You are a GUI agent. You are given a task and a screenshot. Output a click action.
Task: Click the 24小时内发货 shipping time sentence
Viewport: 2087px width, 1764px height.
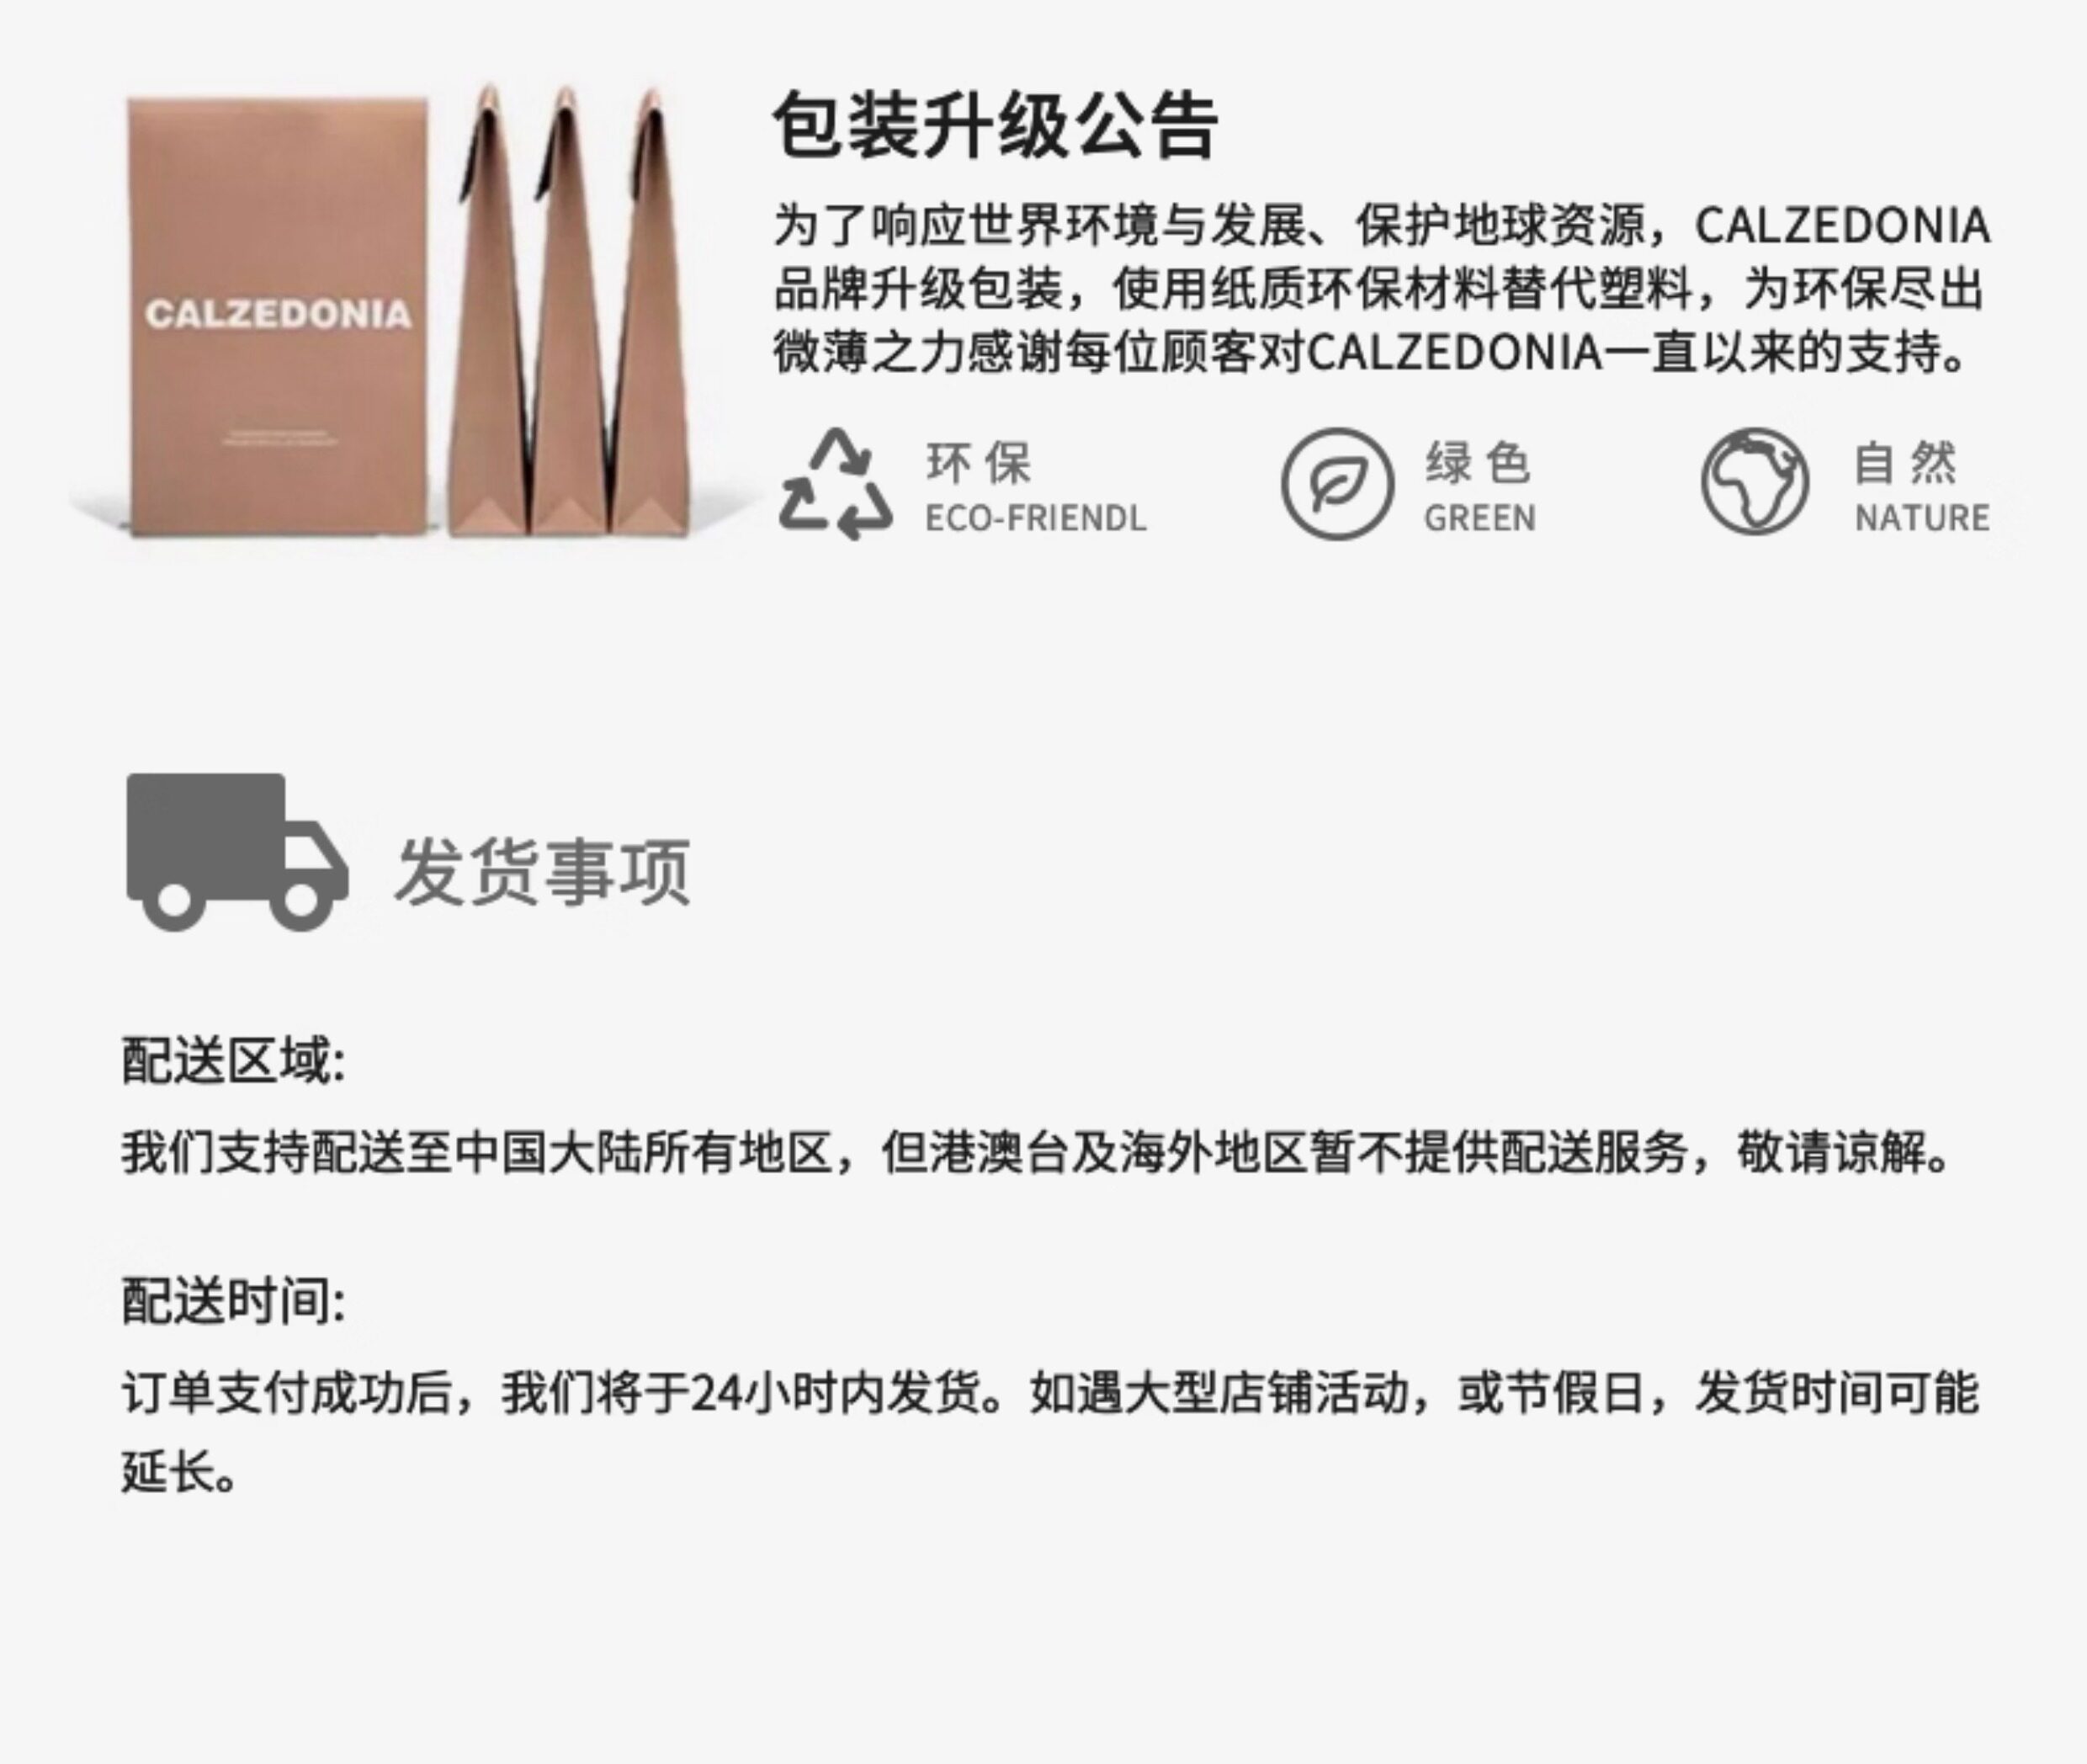(x=1050, y=1394)
